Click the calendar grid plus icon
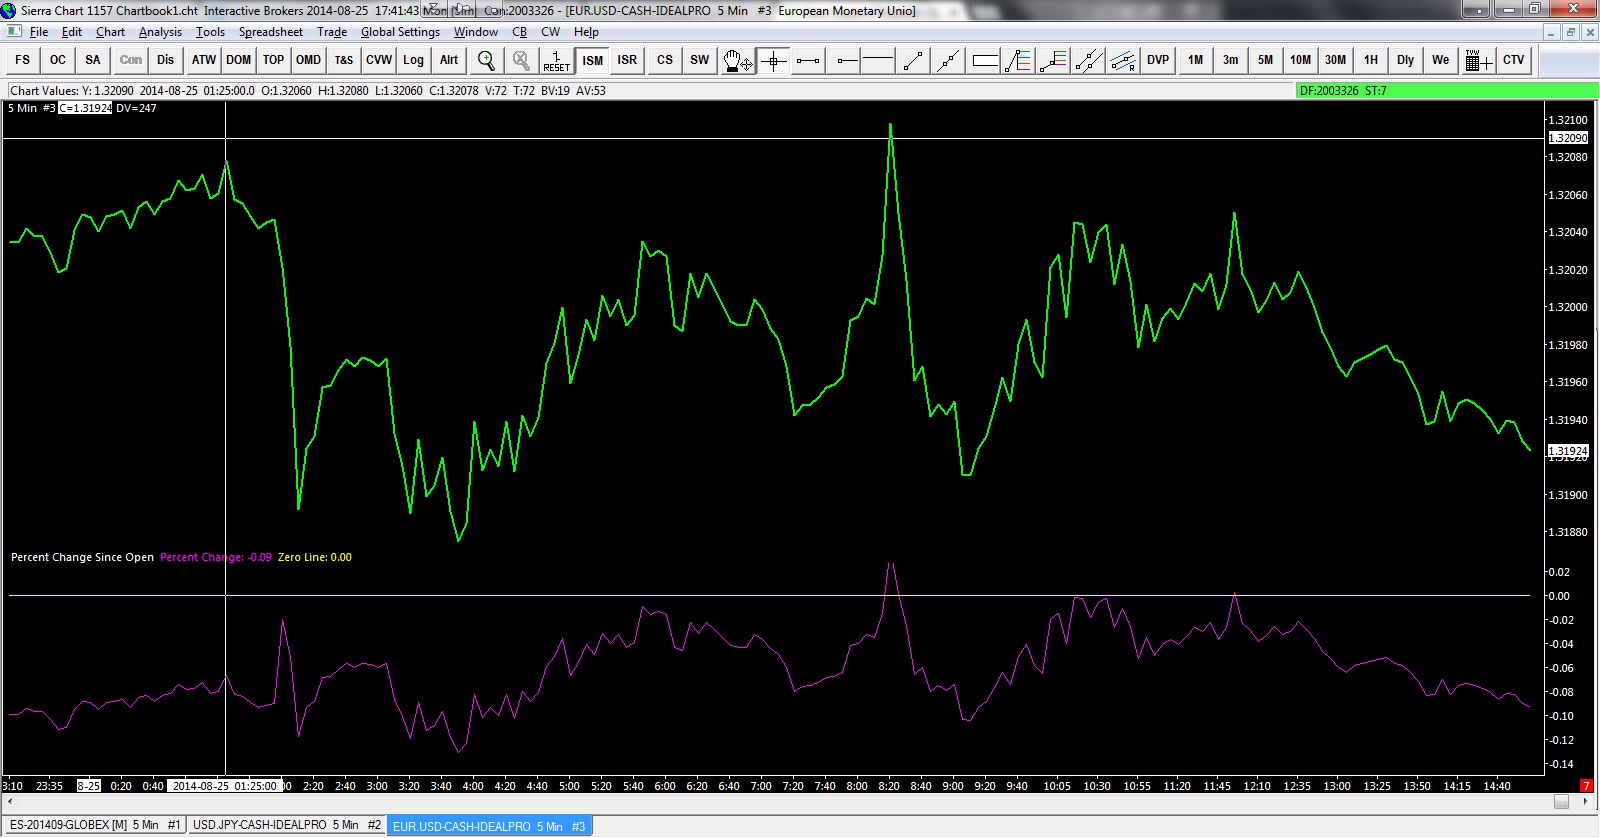1600x838 pixels. tap(1478, 60)
